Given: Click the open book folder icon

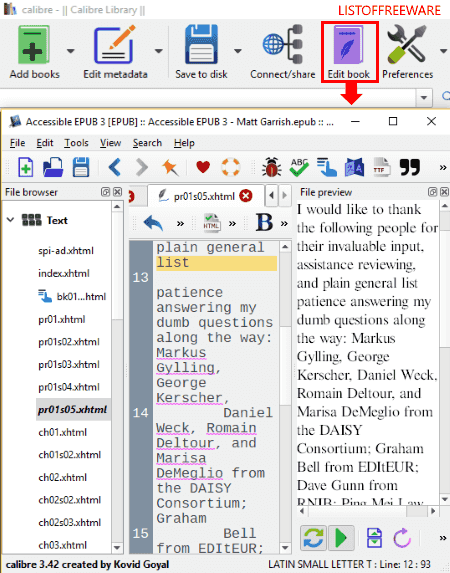Looking at the screenshot, I should point(53,168).
